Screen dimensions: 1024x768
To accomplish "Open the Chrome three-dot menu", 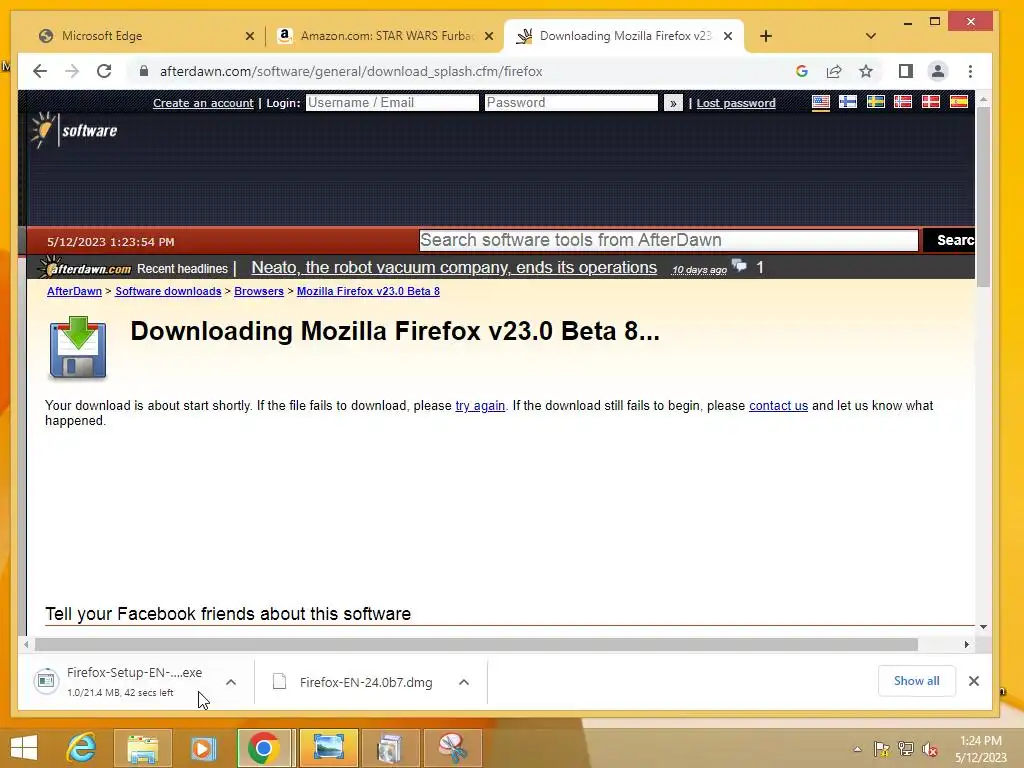I will point(970,71).
